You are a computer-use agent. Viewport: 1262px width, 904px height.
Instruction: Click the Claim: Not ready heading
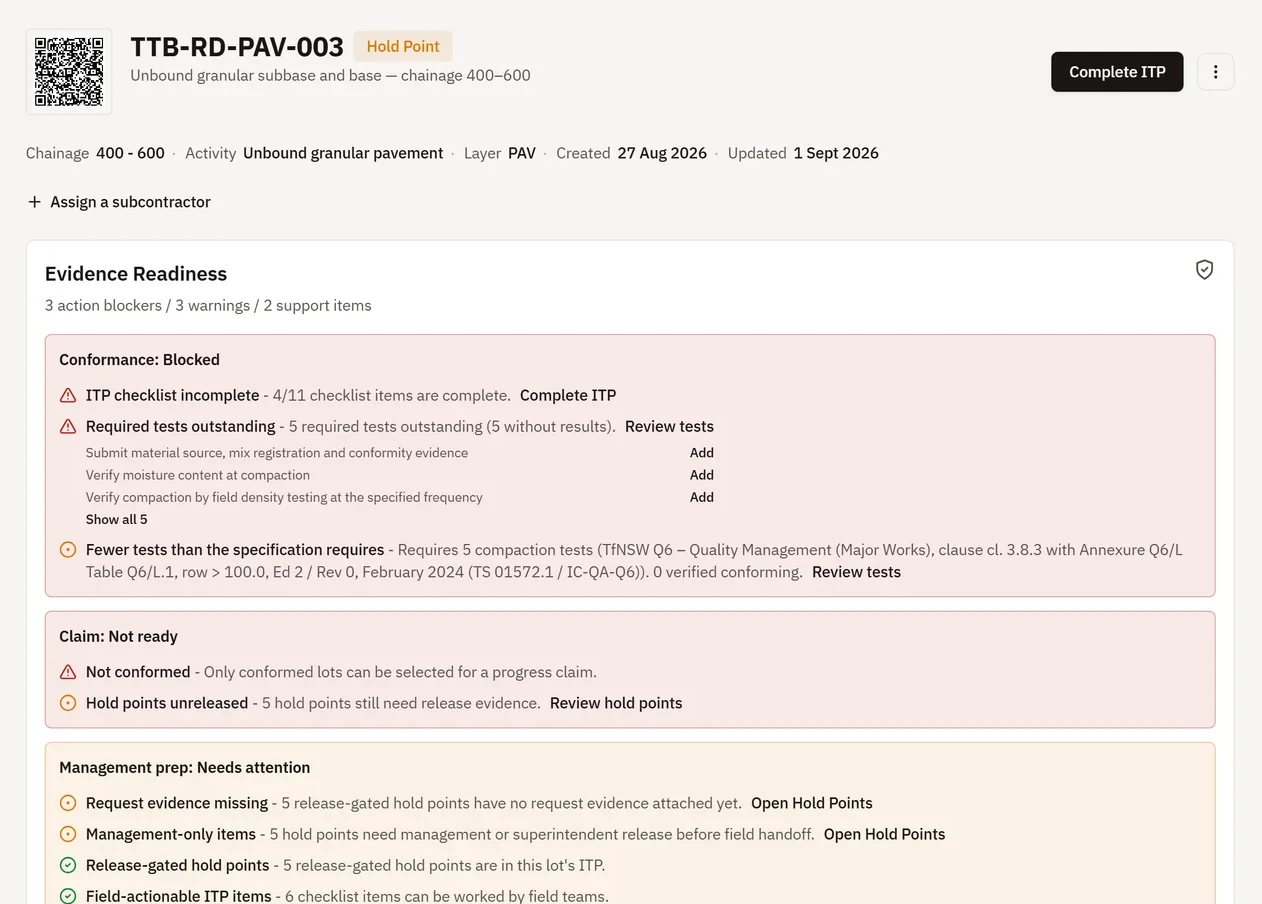pos(118,637)
